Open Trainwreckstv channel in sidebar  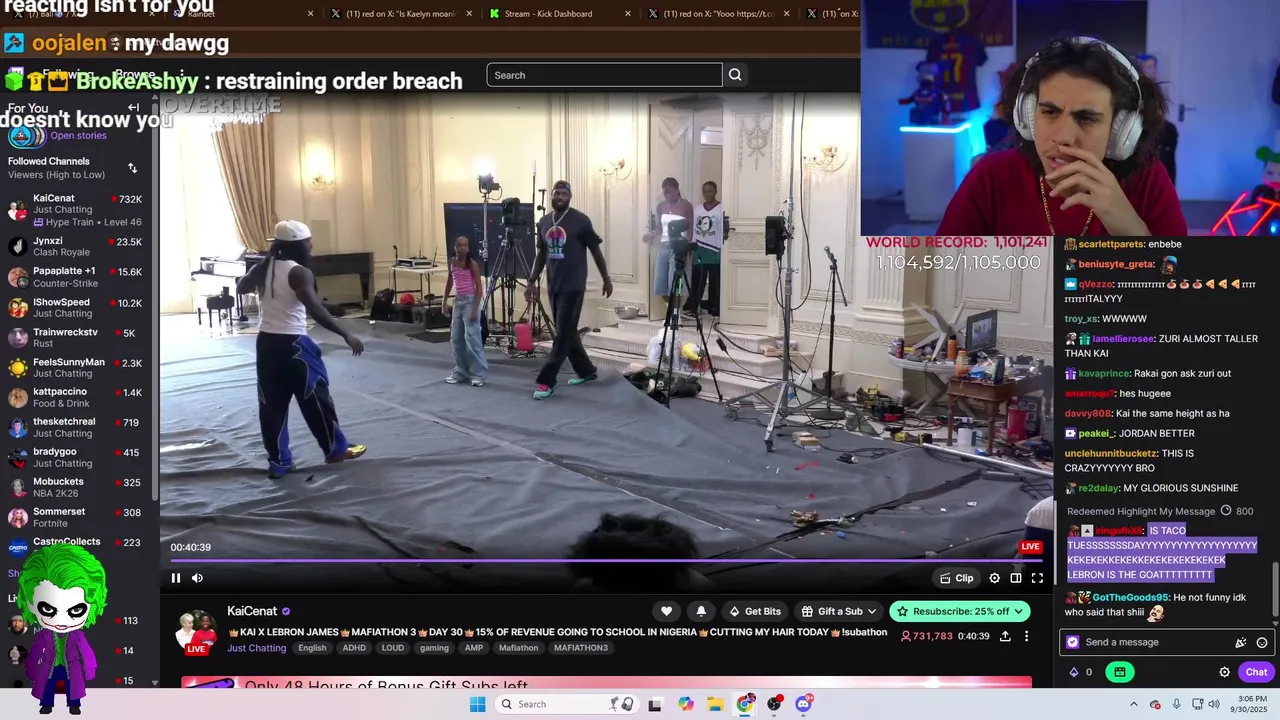[x=76, y=337]
